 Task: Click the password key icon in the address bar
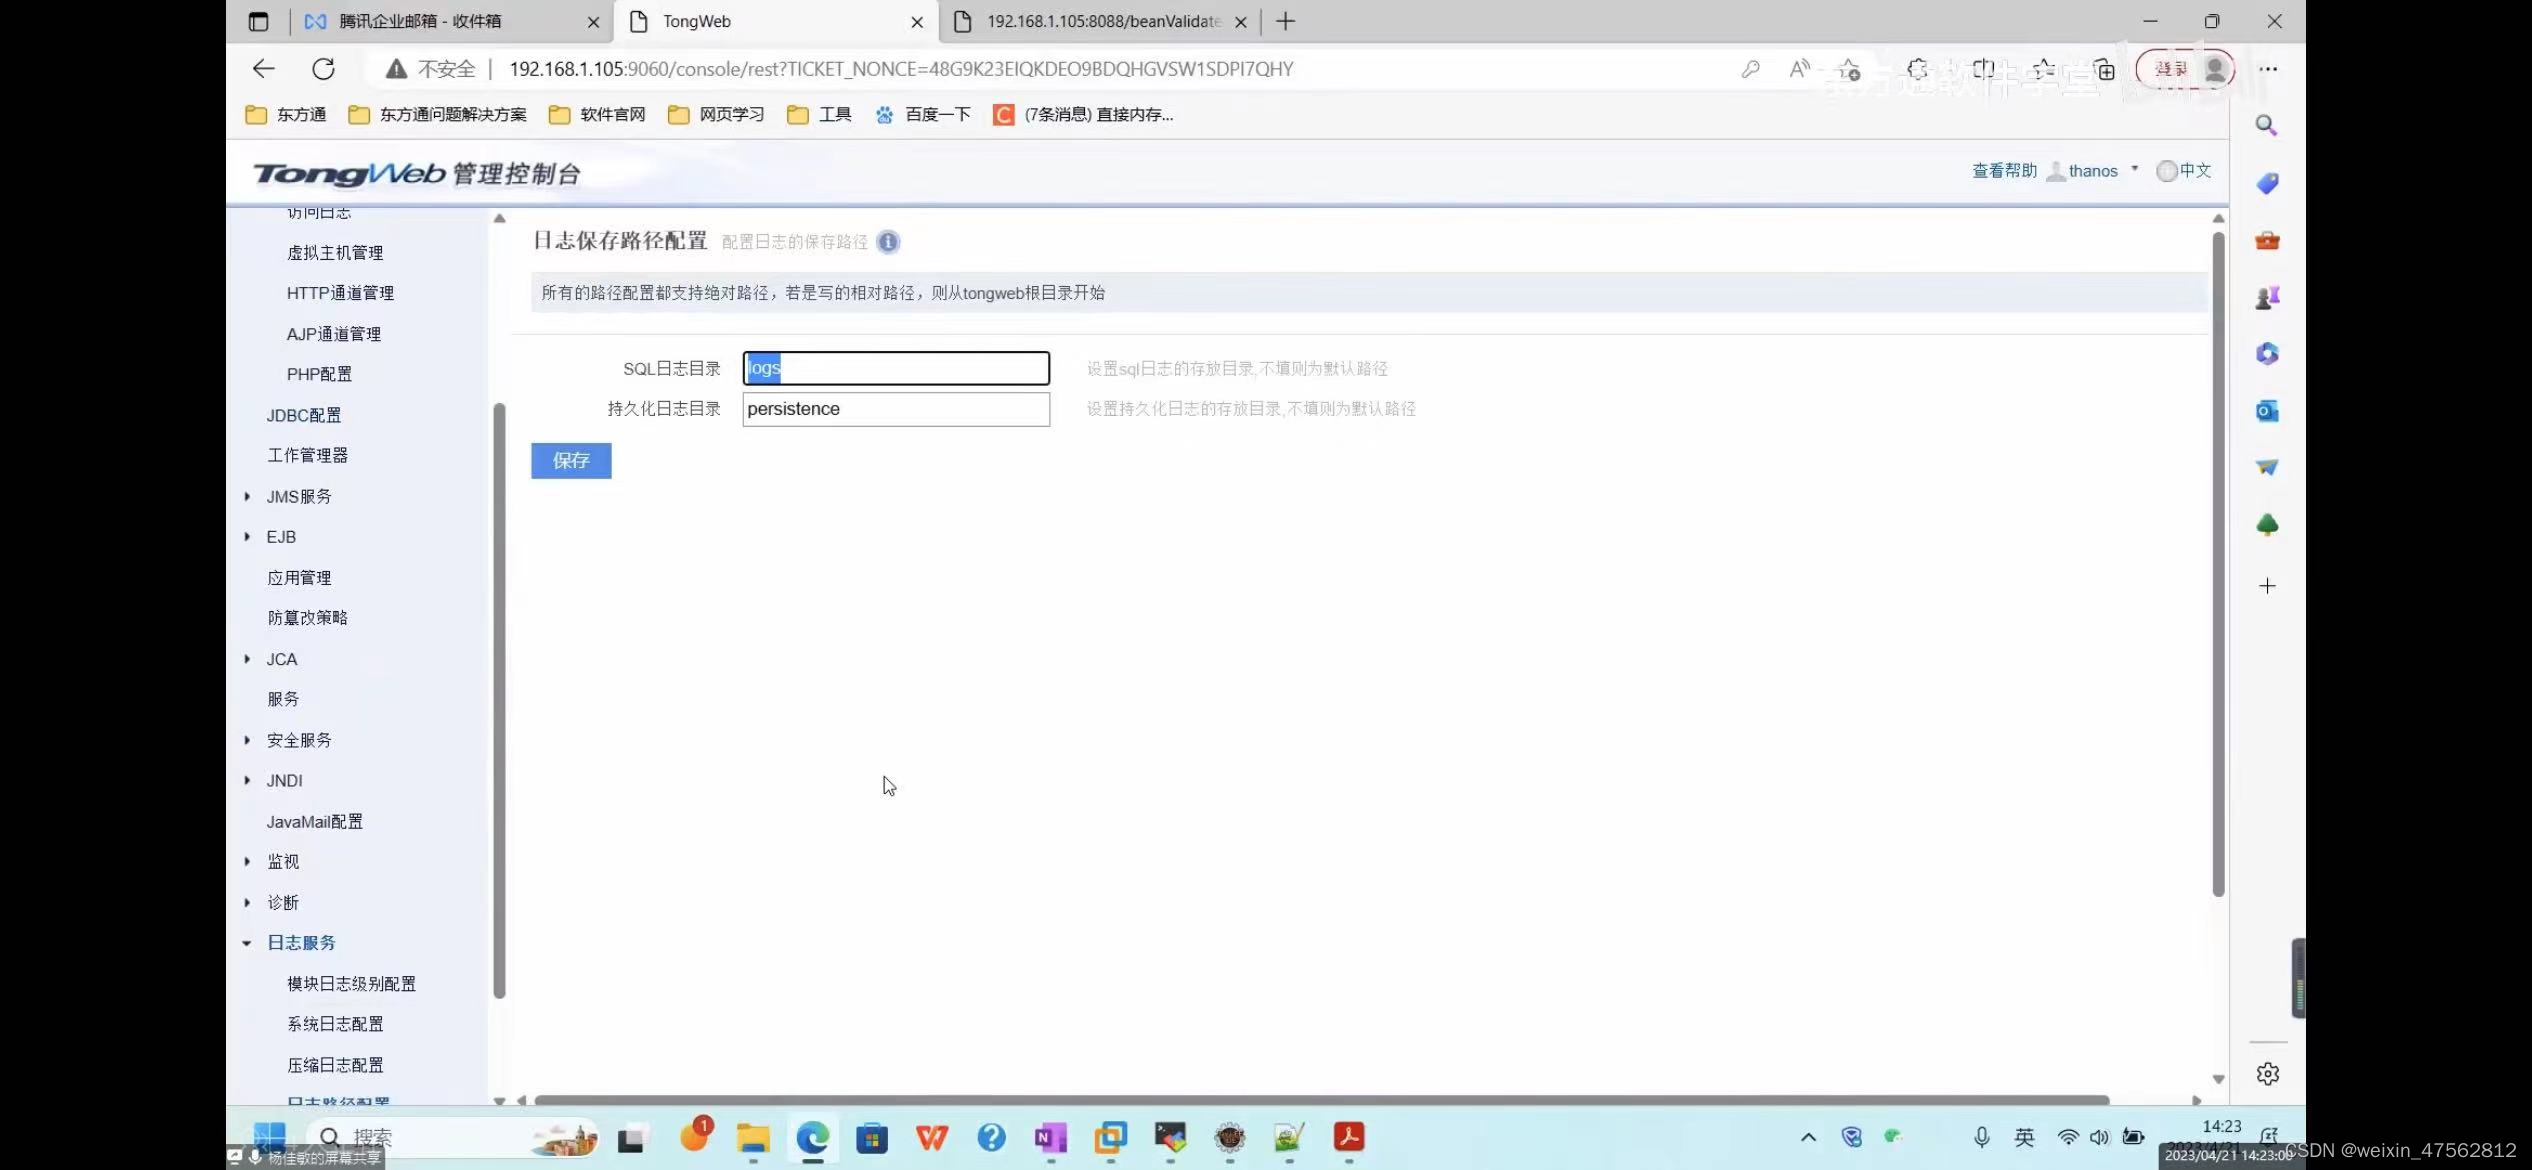coord(1750,69)
